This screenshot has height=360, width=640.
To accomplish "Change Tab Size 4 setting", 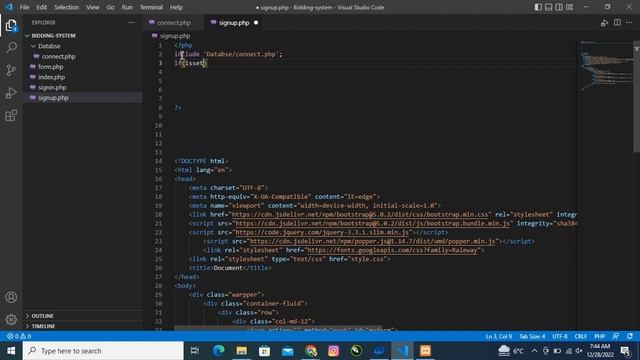I will pyautogui.click(x=532, y=336).
